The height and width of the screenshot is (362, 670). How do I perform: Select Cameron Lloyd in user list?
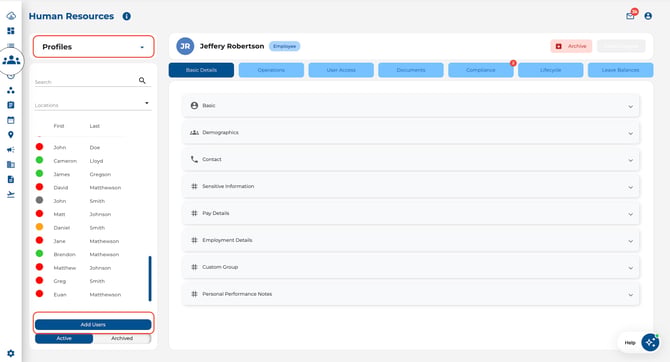(81, 161)
